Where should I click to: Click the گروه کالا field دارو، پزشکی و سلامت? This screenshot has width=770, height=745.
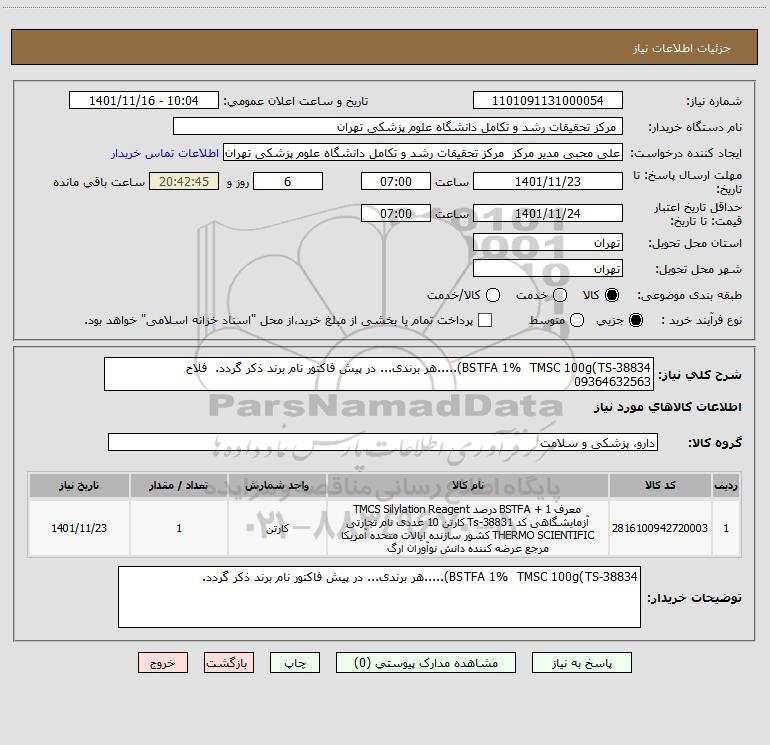(383, 442)
